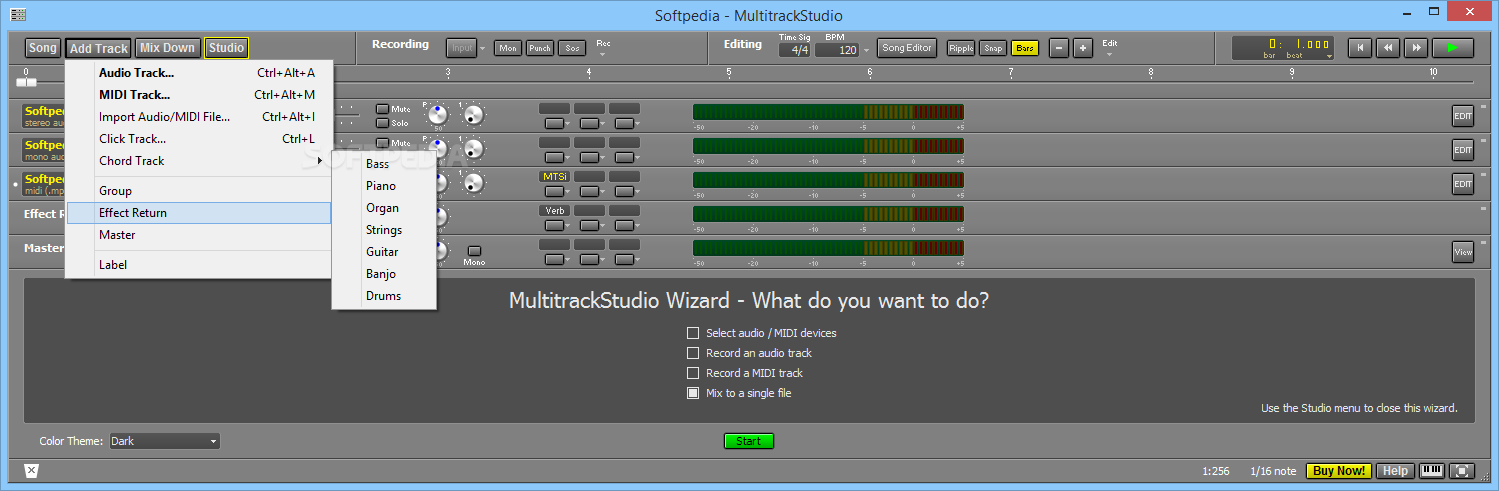Image resolution: width=1499 pixels, height=491 pixels.
Task: Click the plus zoom-in button in Editing
Action: point(1083,48)
